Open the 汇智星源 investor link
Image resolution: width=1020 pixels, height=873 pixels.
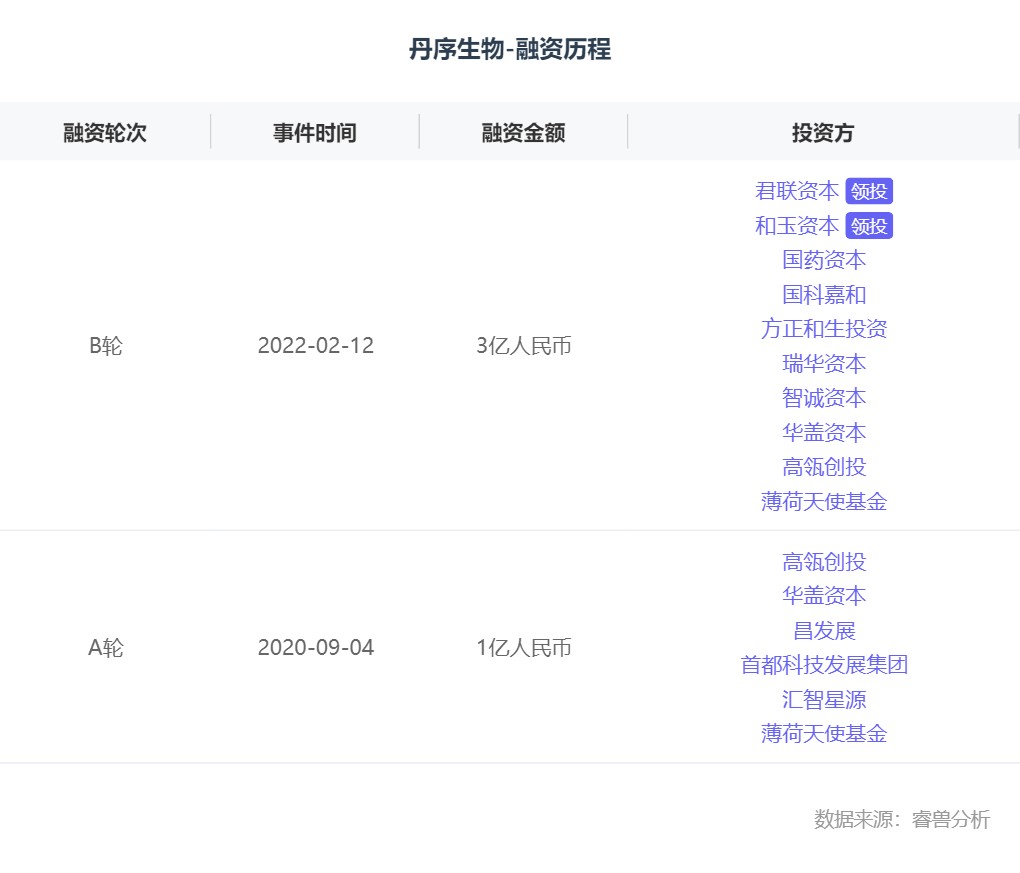[x=824, y=699]
